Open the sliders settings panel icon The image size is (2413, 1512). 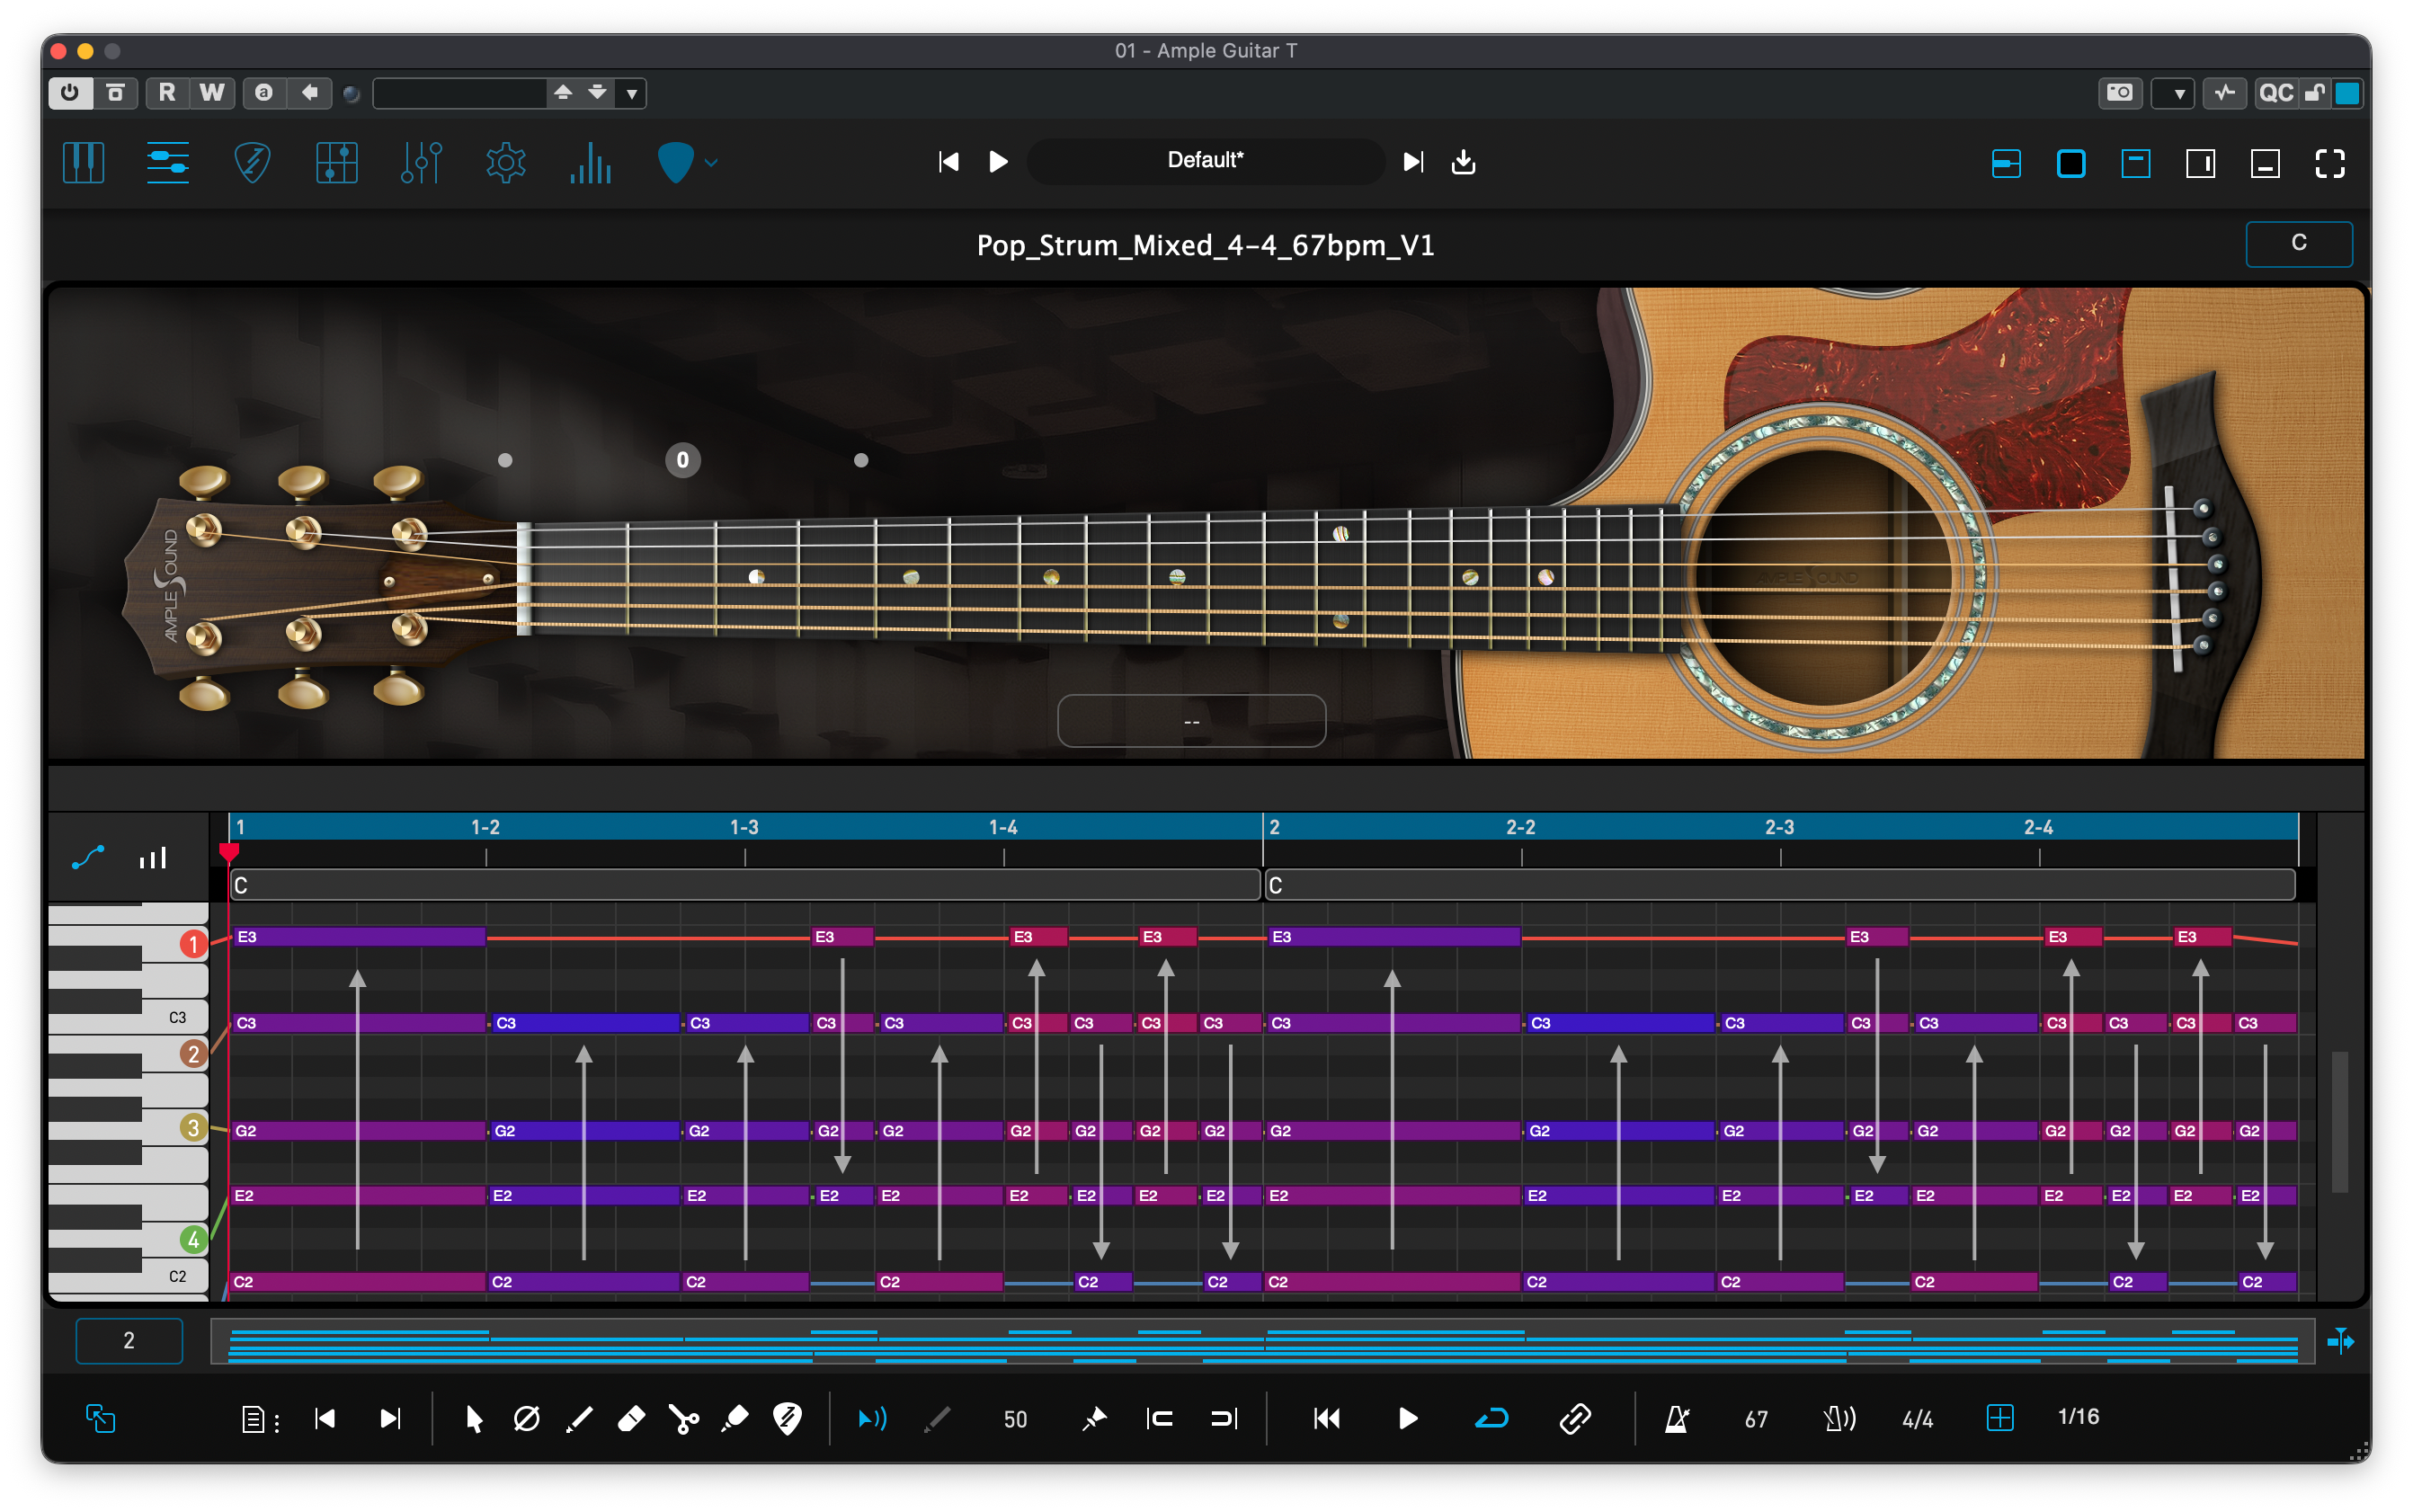click(167, 162)
